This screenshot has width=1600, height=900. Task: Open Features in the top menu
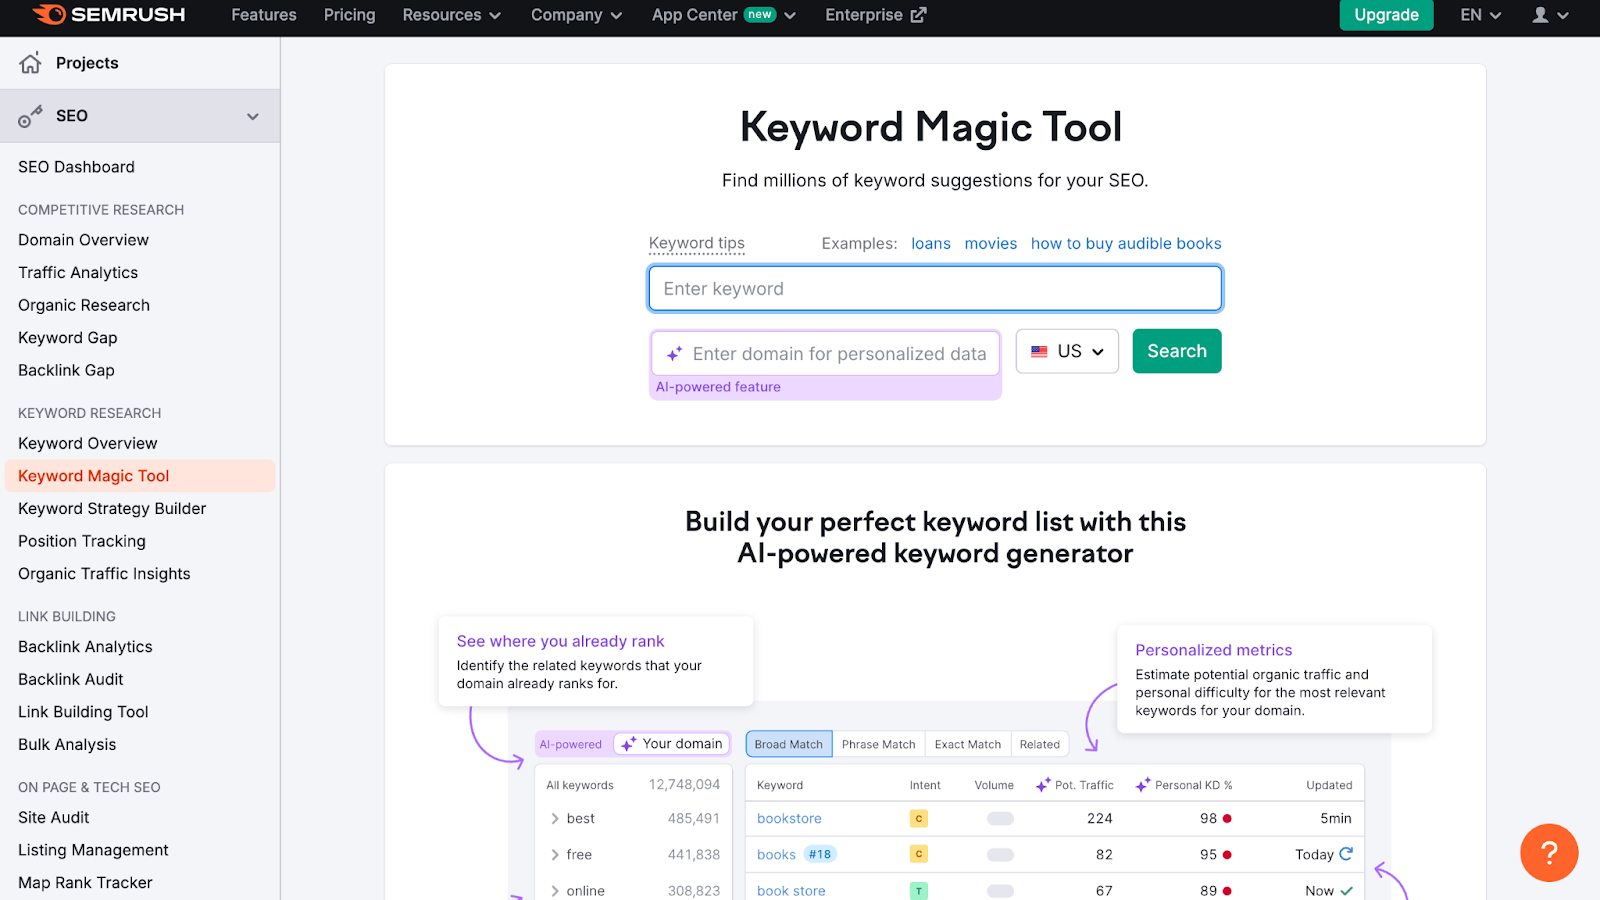click(264, 15)
